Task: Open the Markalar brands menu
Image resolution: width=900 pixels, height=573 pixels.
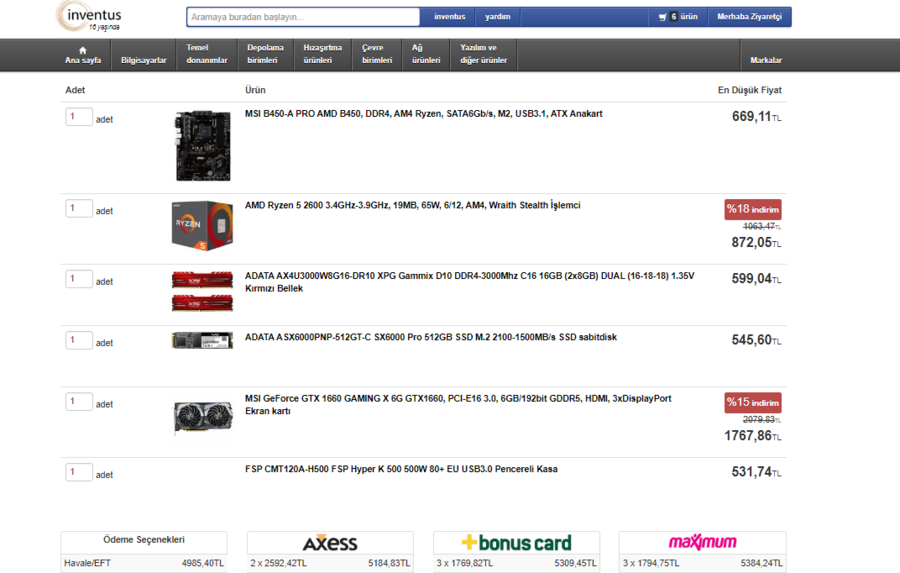Action: coord(766,60)
